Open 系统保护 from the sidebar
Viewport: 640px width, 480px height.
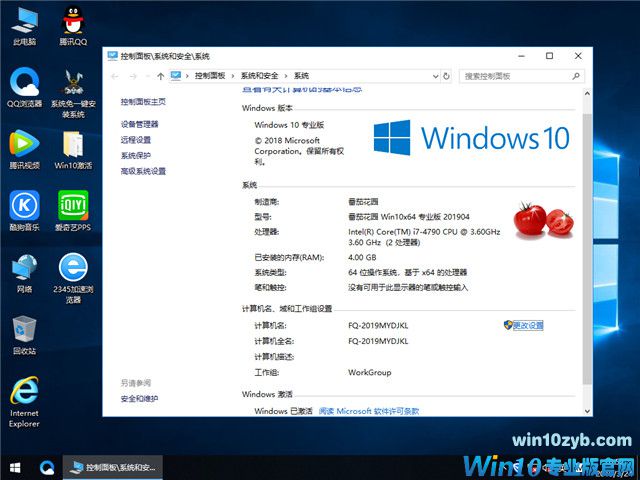[x=136, y=156]
